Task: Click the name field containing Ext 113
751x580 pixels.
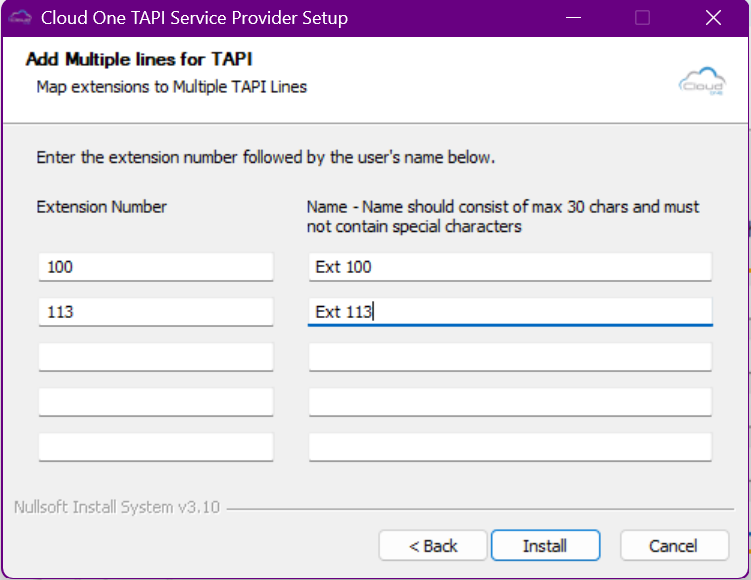Action: coord(510,312)
